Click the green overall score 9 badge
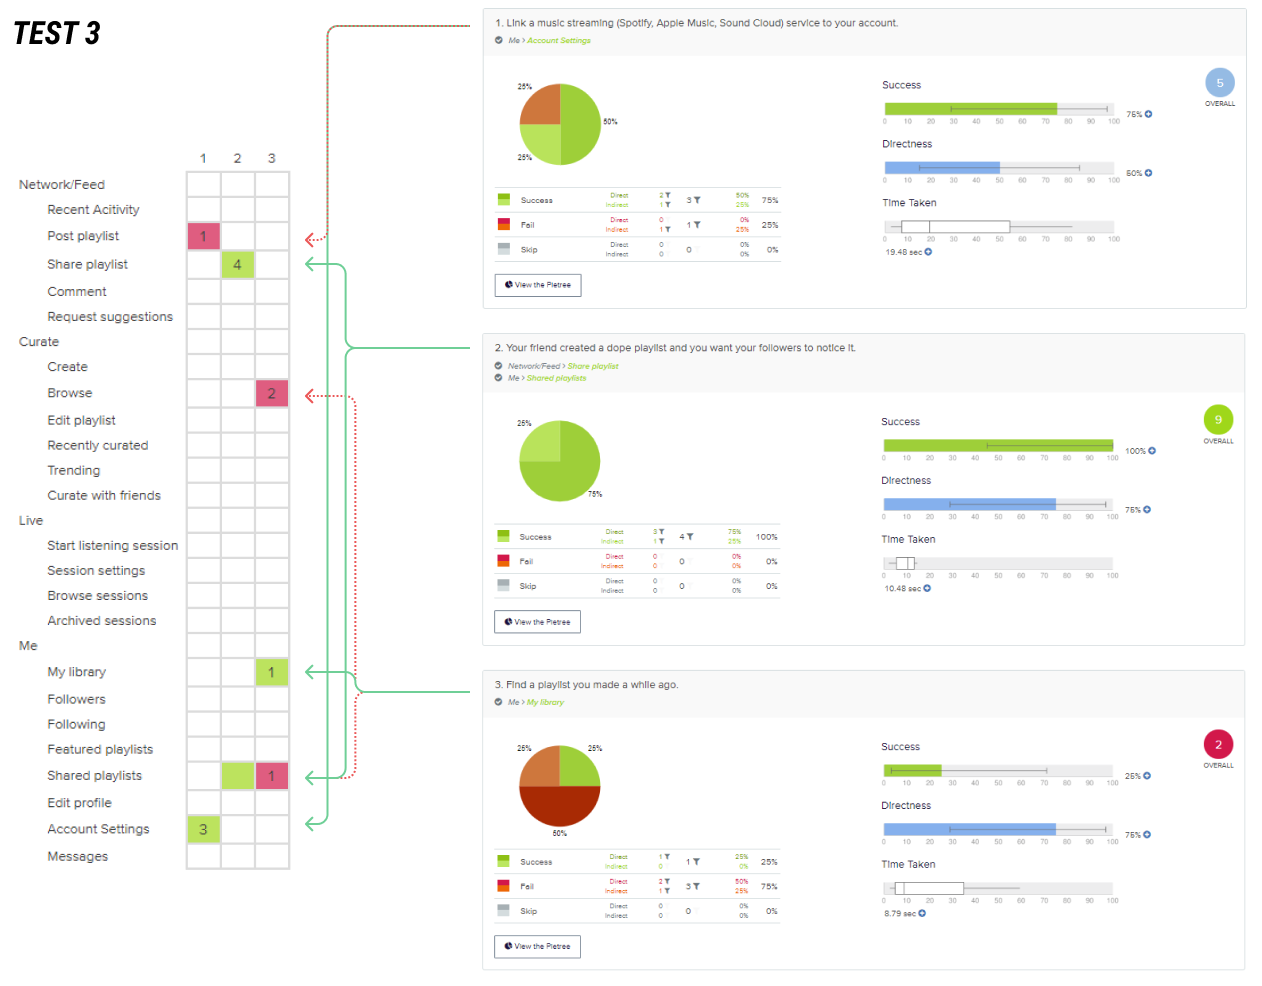 click(x=1218, y=420)
